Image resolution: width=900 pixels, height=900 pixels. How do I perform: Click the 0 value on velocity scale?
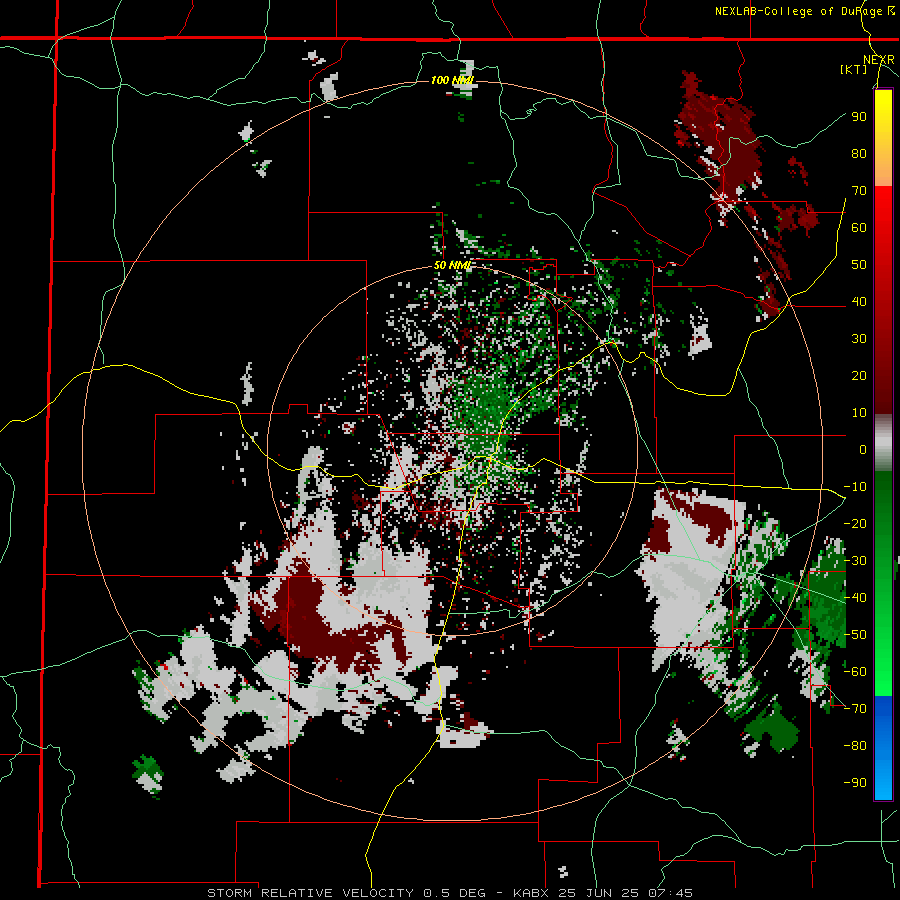pyautogui.click(x=863, y=449)
